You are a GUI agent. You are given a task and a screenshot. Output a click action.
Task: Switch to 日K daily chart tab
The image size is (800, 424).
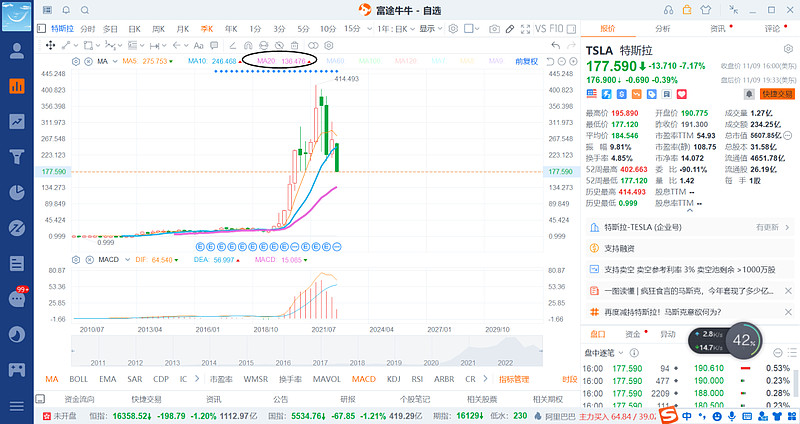135,29
